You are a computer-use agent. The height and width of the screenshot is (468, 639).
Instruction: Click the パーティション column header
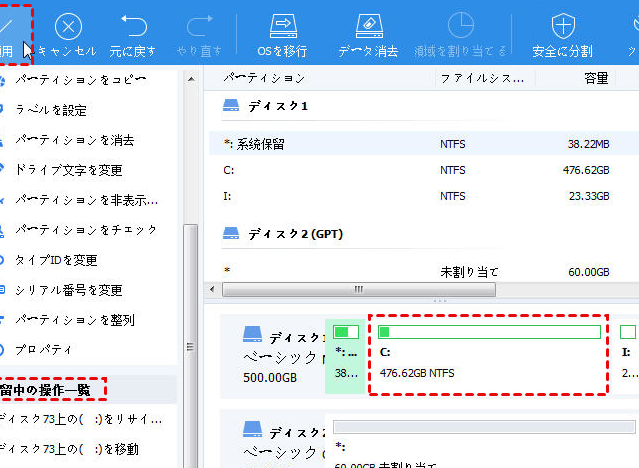pyautogui.click(x=264, y=78)
